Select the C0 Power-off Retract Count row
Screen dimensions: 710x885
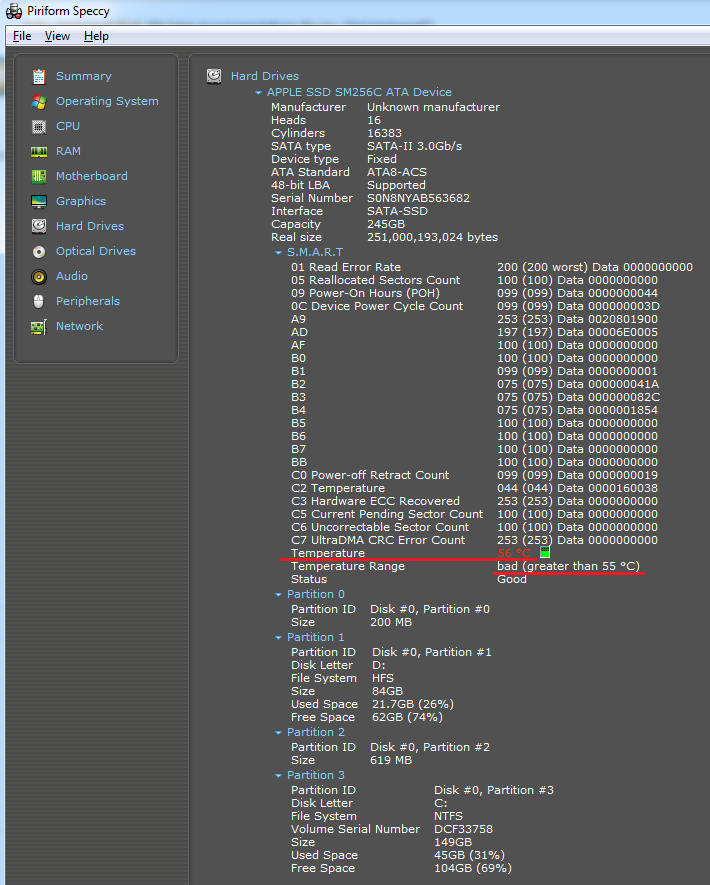(474, 475)
